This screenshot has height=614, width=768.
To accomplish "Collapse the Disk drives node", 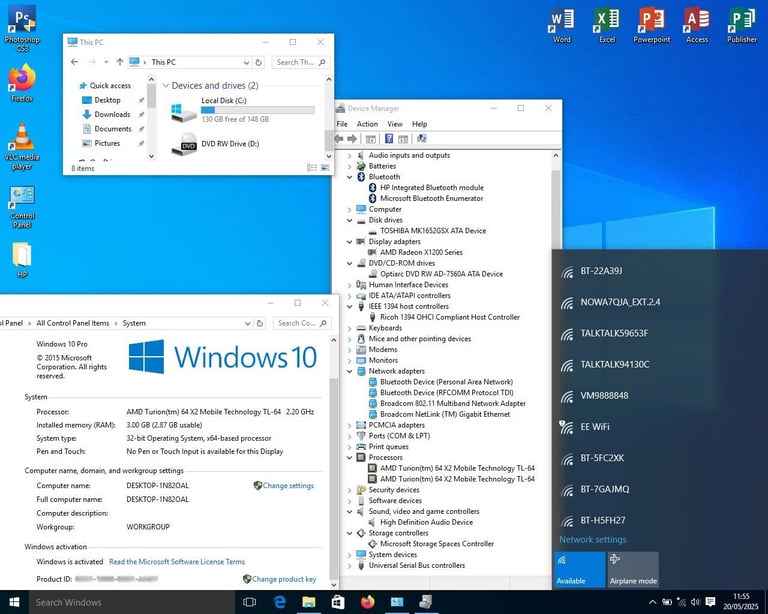I will click(x=349, y=220).
